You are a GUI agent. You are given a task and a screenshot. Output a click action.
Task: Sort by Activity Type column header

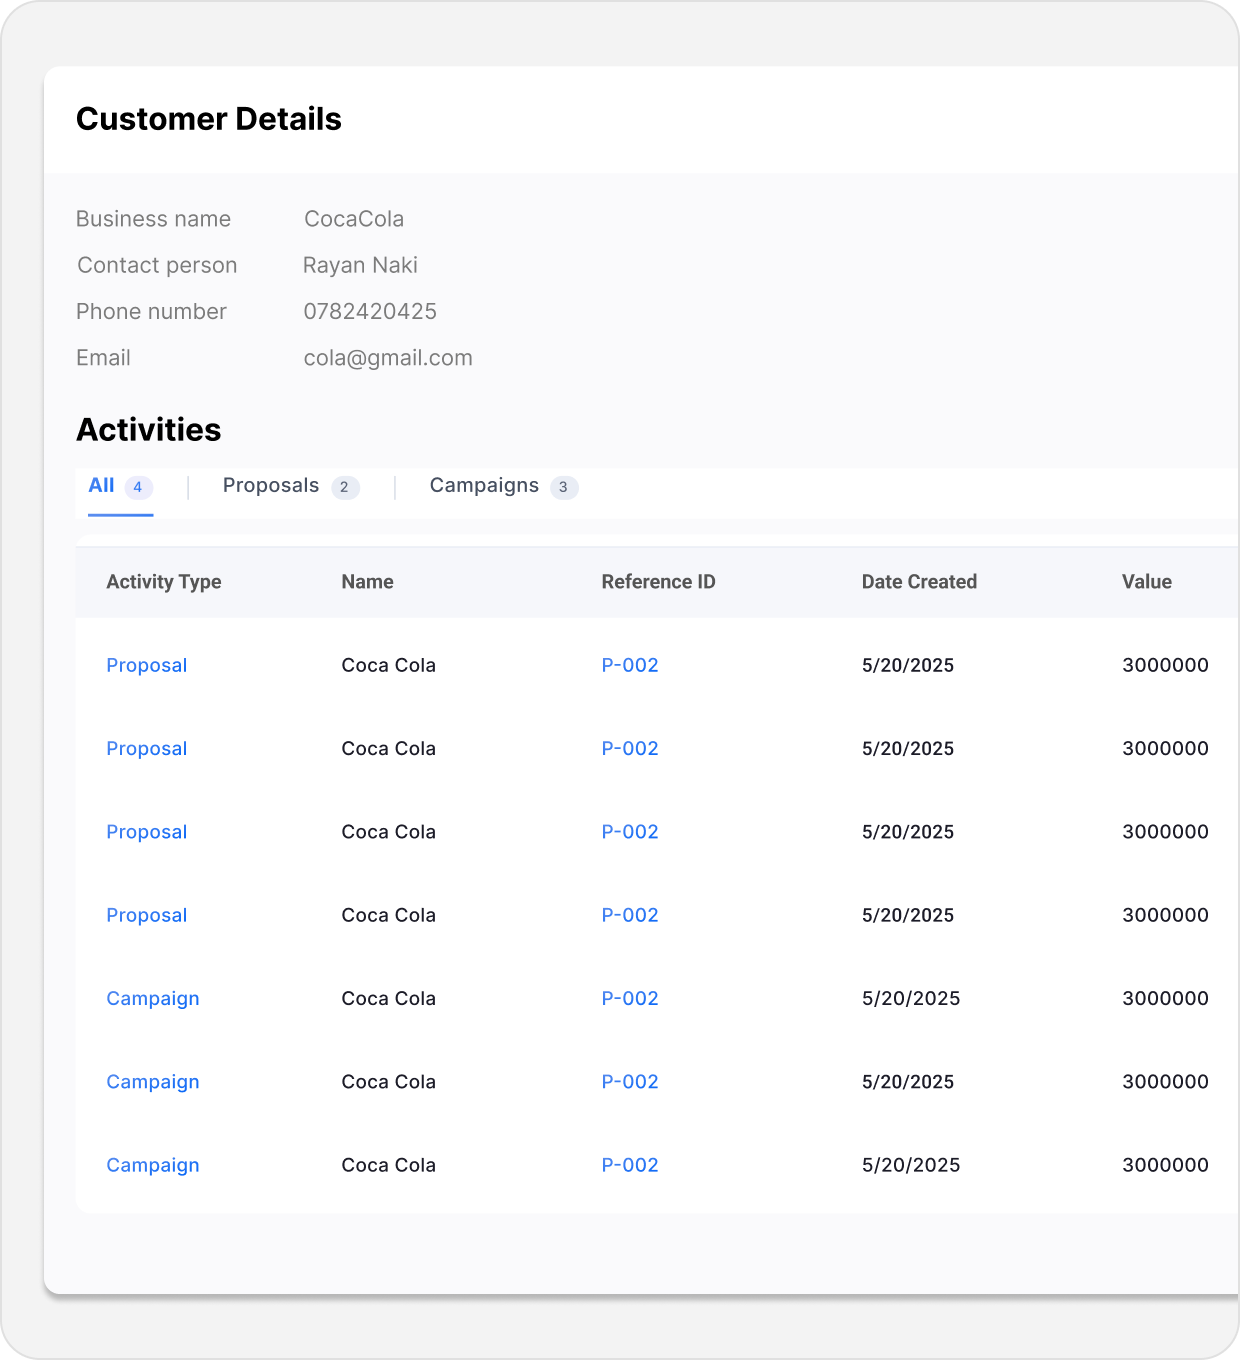click(164, 582)
